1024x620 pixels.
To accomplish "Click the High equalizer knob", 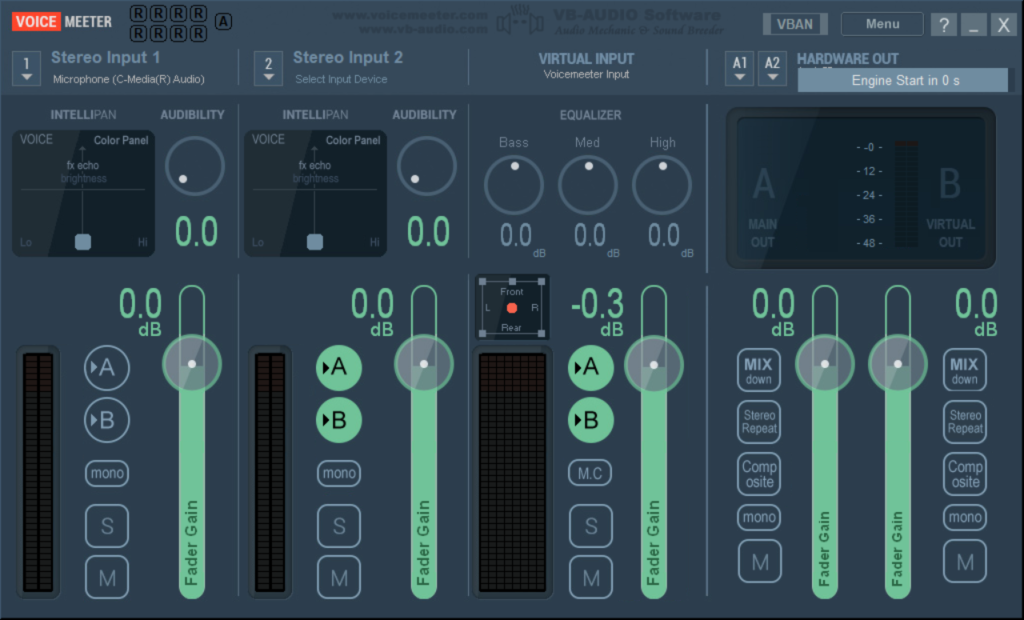I will tap(662, 185).
